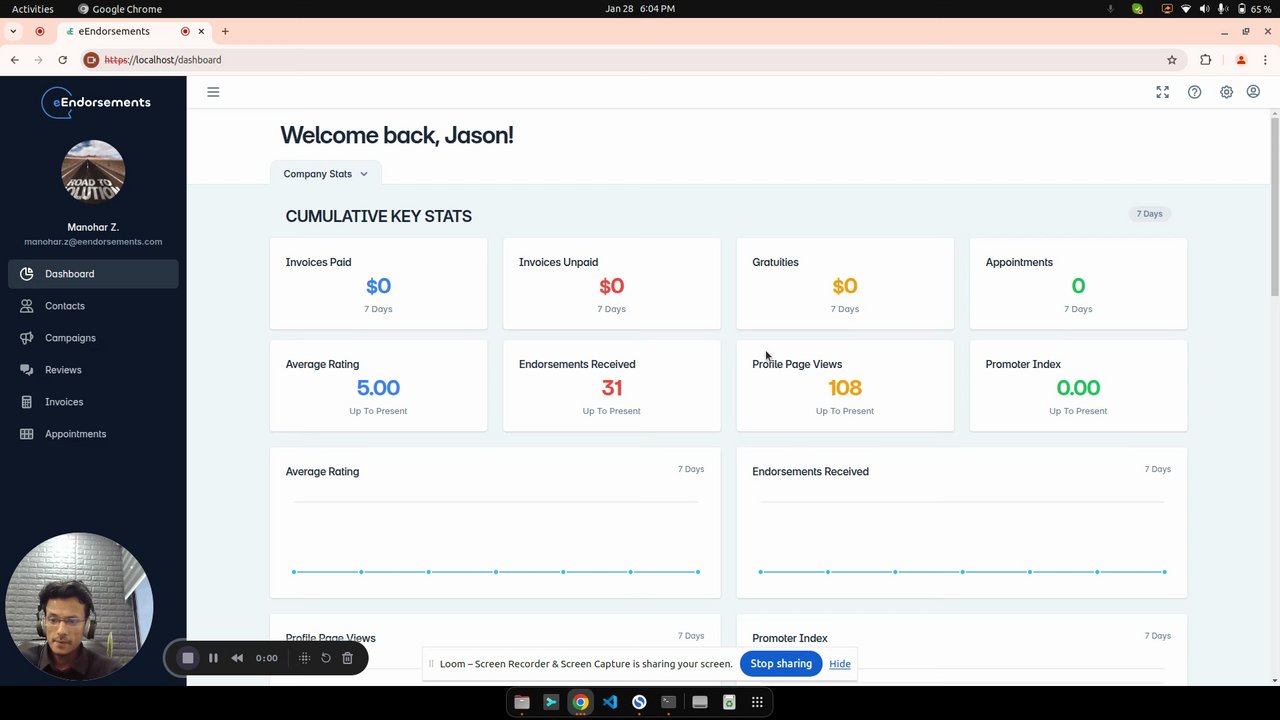This screenshot has height=720, width=1280.
Task: Click the Average Rating value 5.00
Action: point(378,388)
